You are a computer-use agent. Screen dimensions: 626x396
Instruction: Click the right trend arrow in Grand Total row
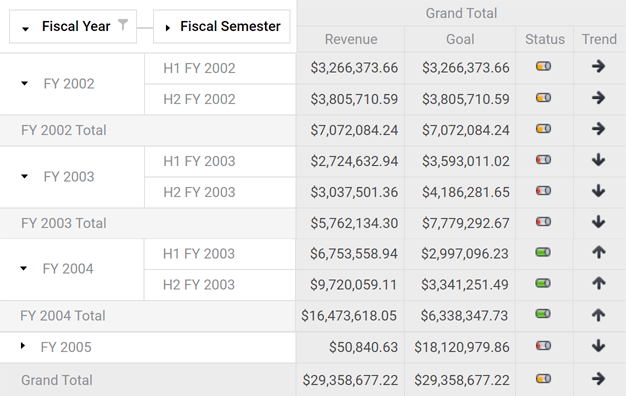point(598,378)
